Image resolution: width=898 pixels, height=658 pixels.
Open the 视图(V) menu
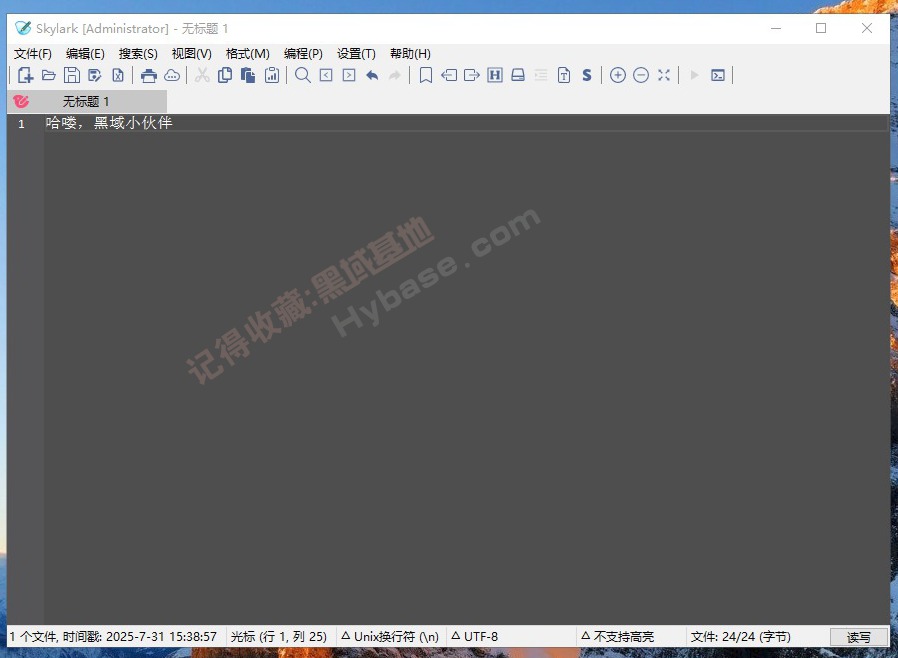(191, 54)
